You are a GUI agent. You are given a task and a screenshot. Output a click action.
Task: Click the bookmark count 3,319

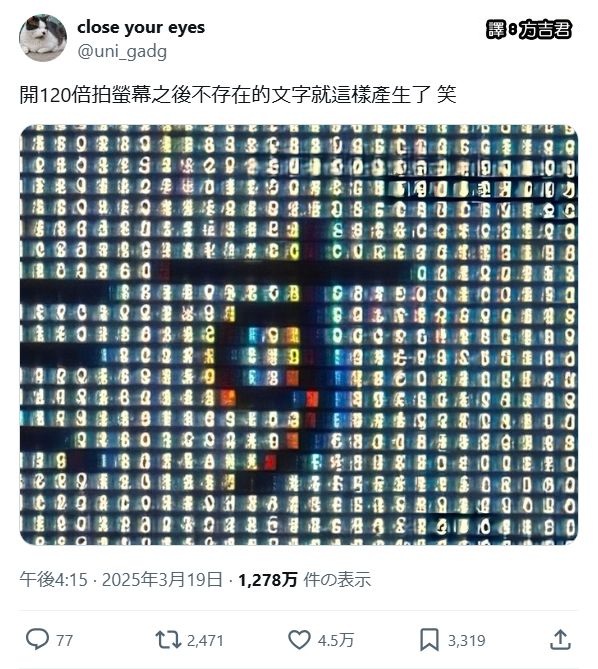tap(466, 640)
